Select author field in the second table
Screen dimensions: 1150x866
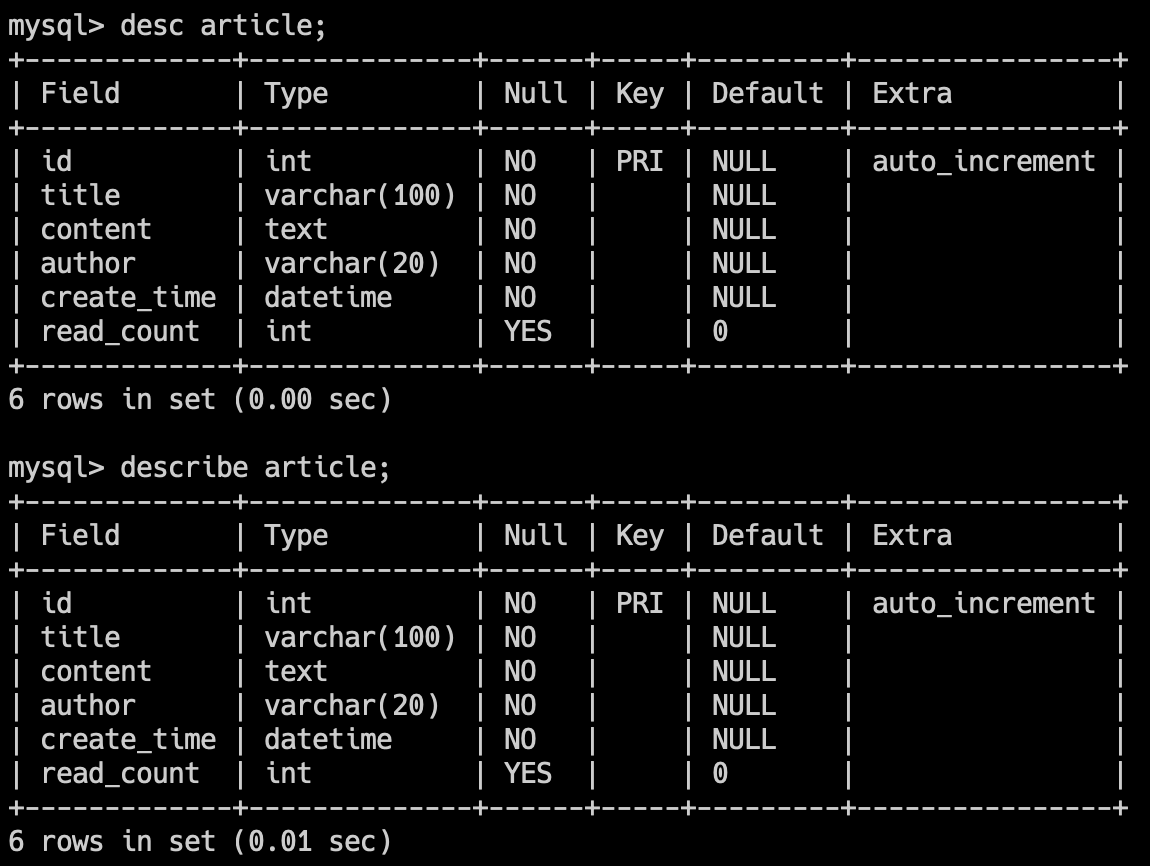tap(88, 706)
